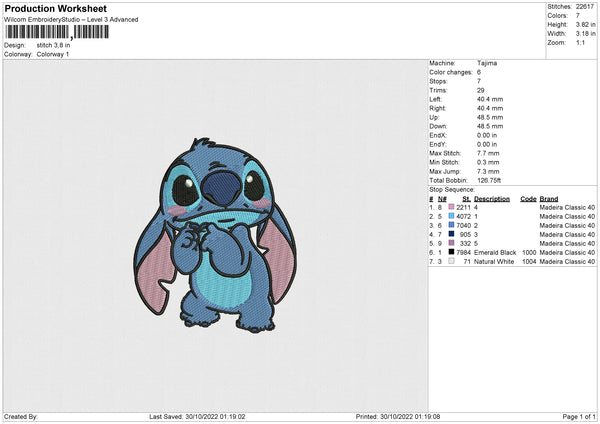Click the Machine Tajima value

(x=488, y=62)
